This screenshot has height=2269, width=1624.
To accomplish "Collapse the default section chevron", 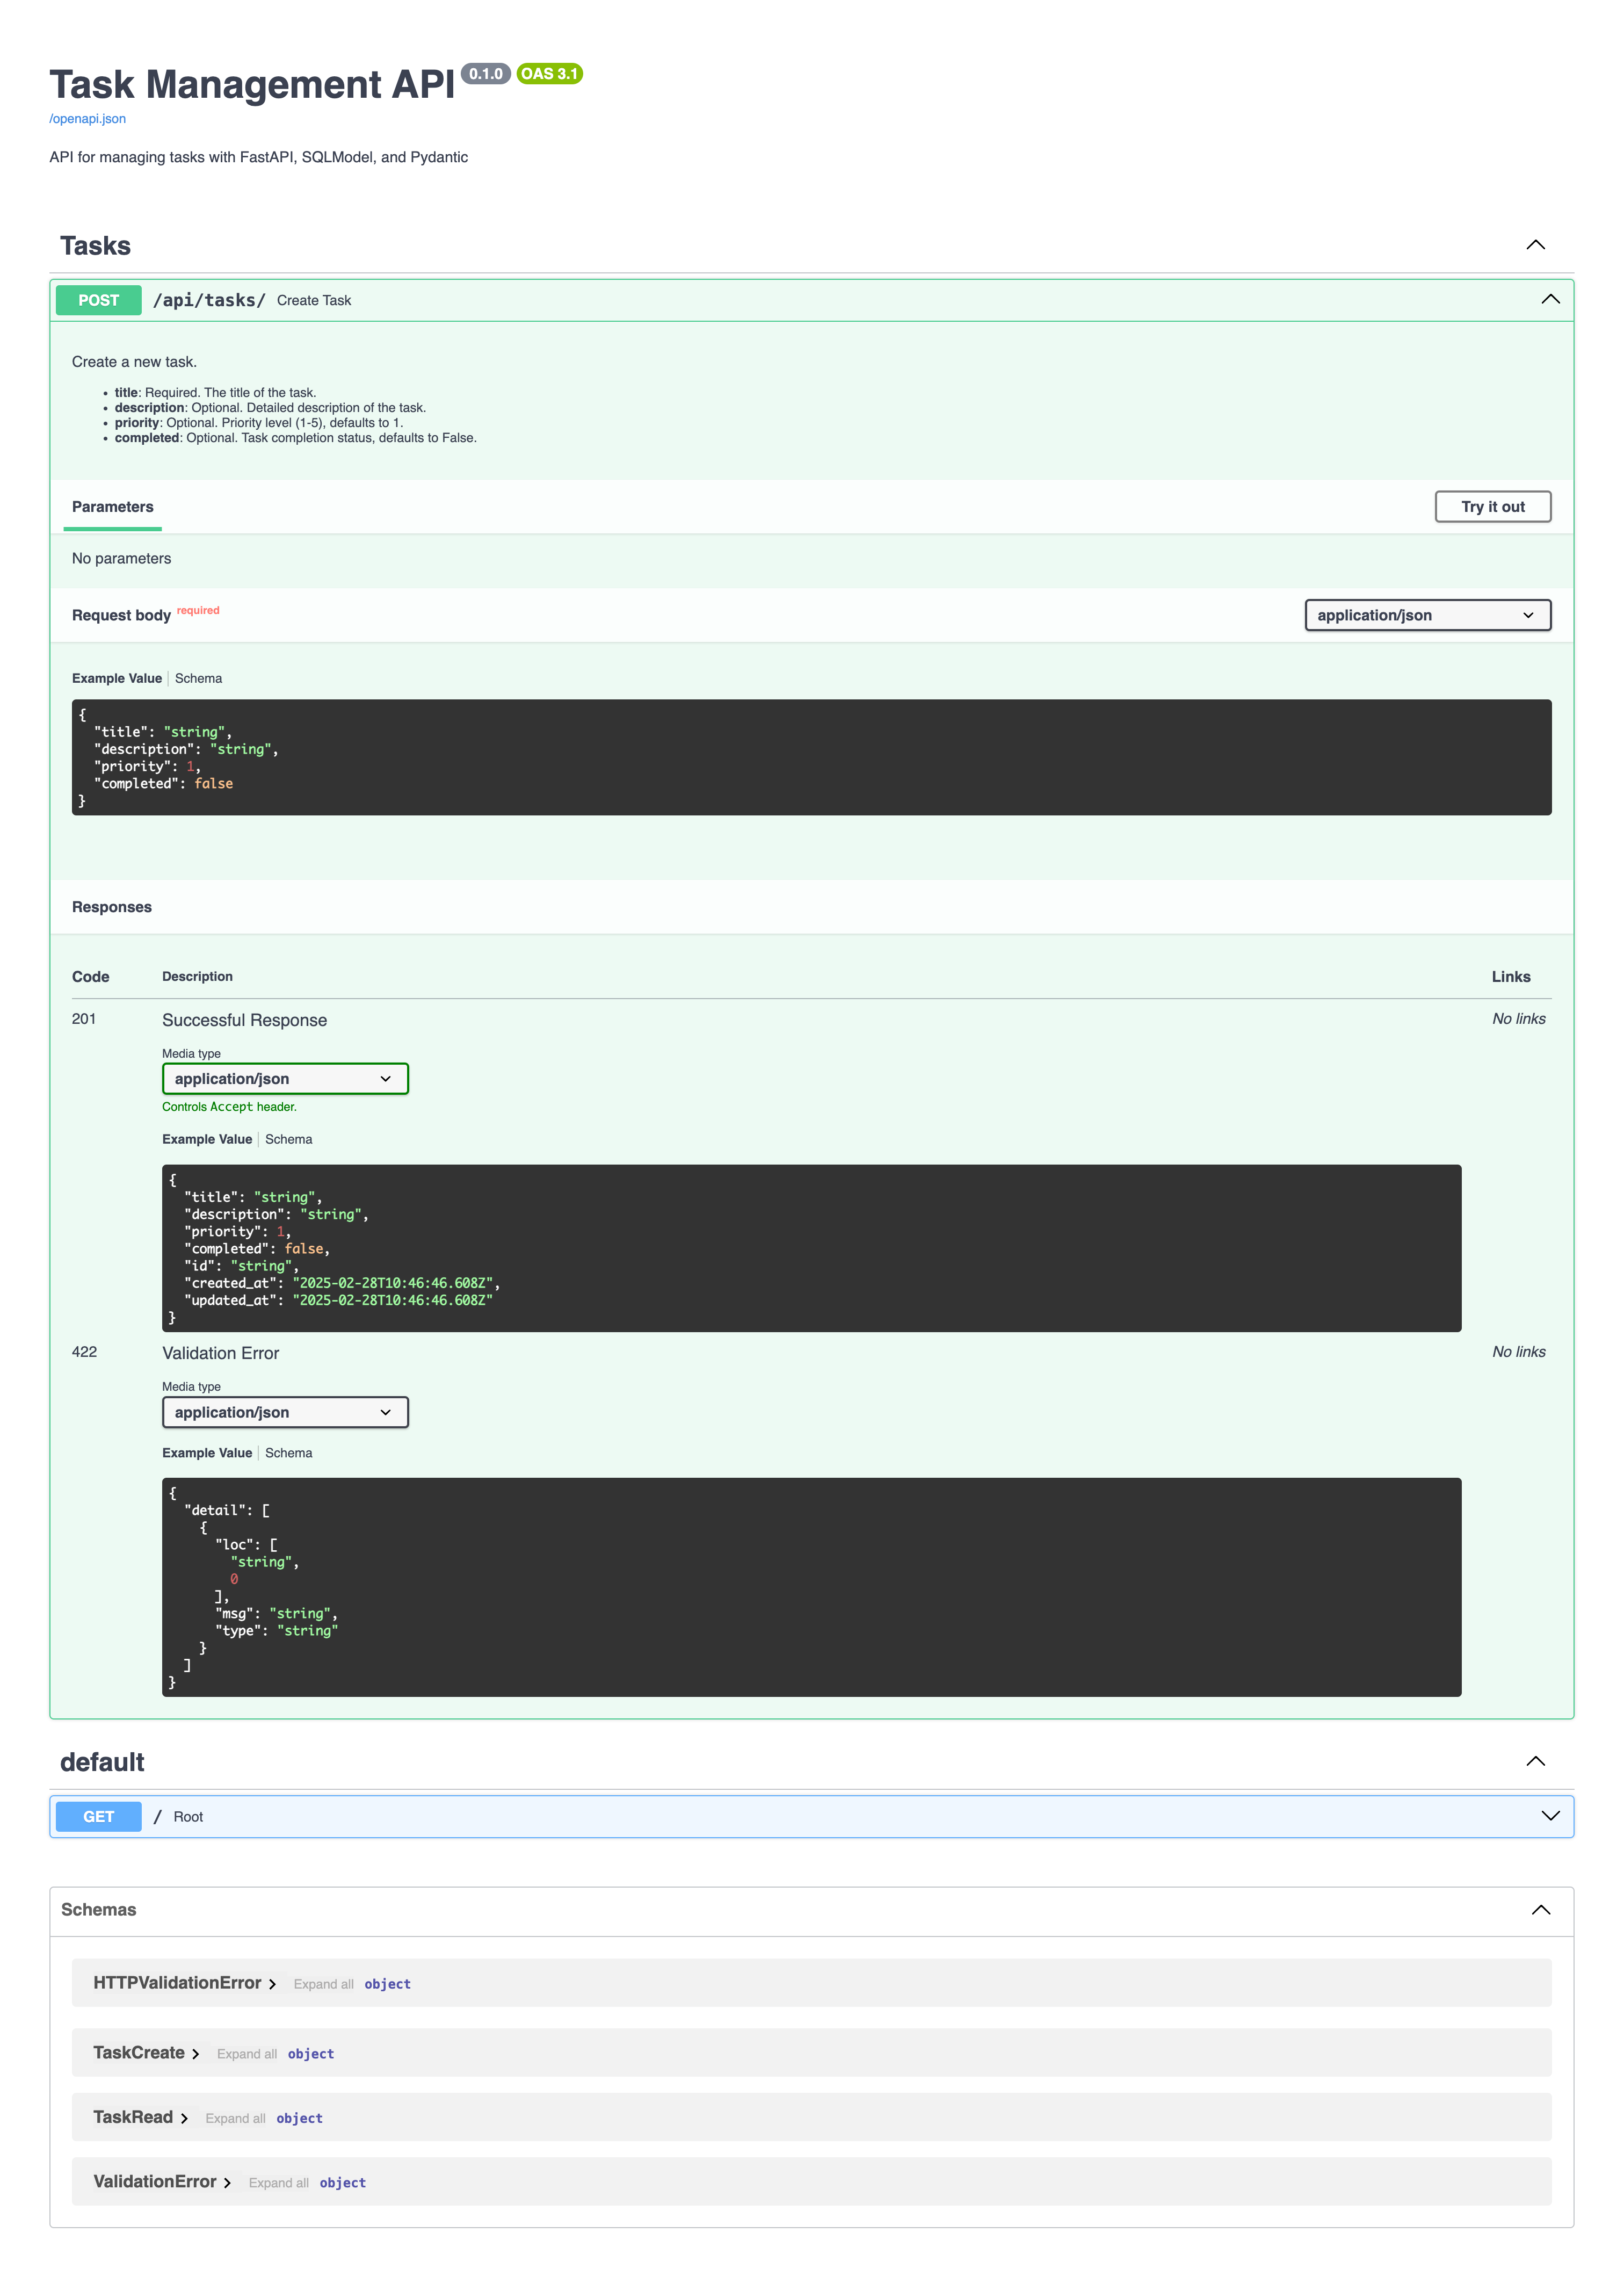I will coord(1535,1761).
